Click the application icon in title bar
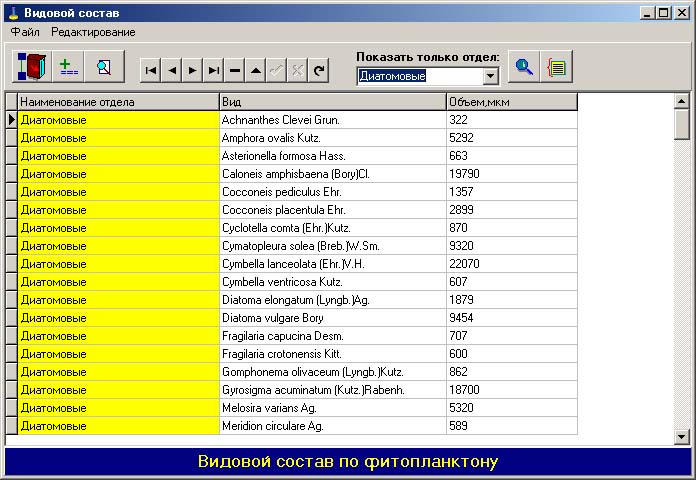Viewport: 696px width, 480px height. [14, 13]
